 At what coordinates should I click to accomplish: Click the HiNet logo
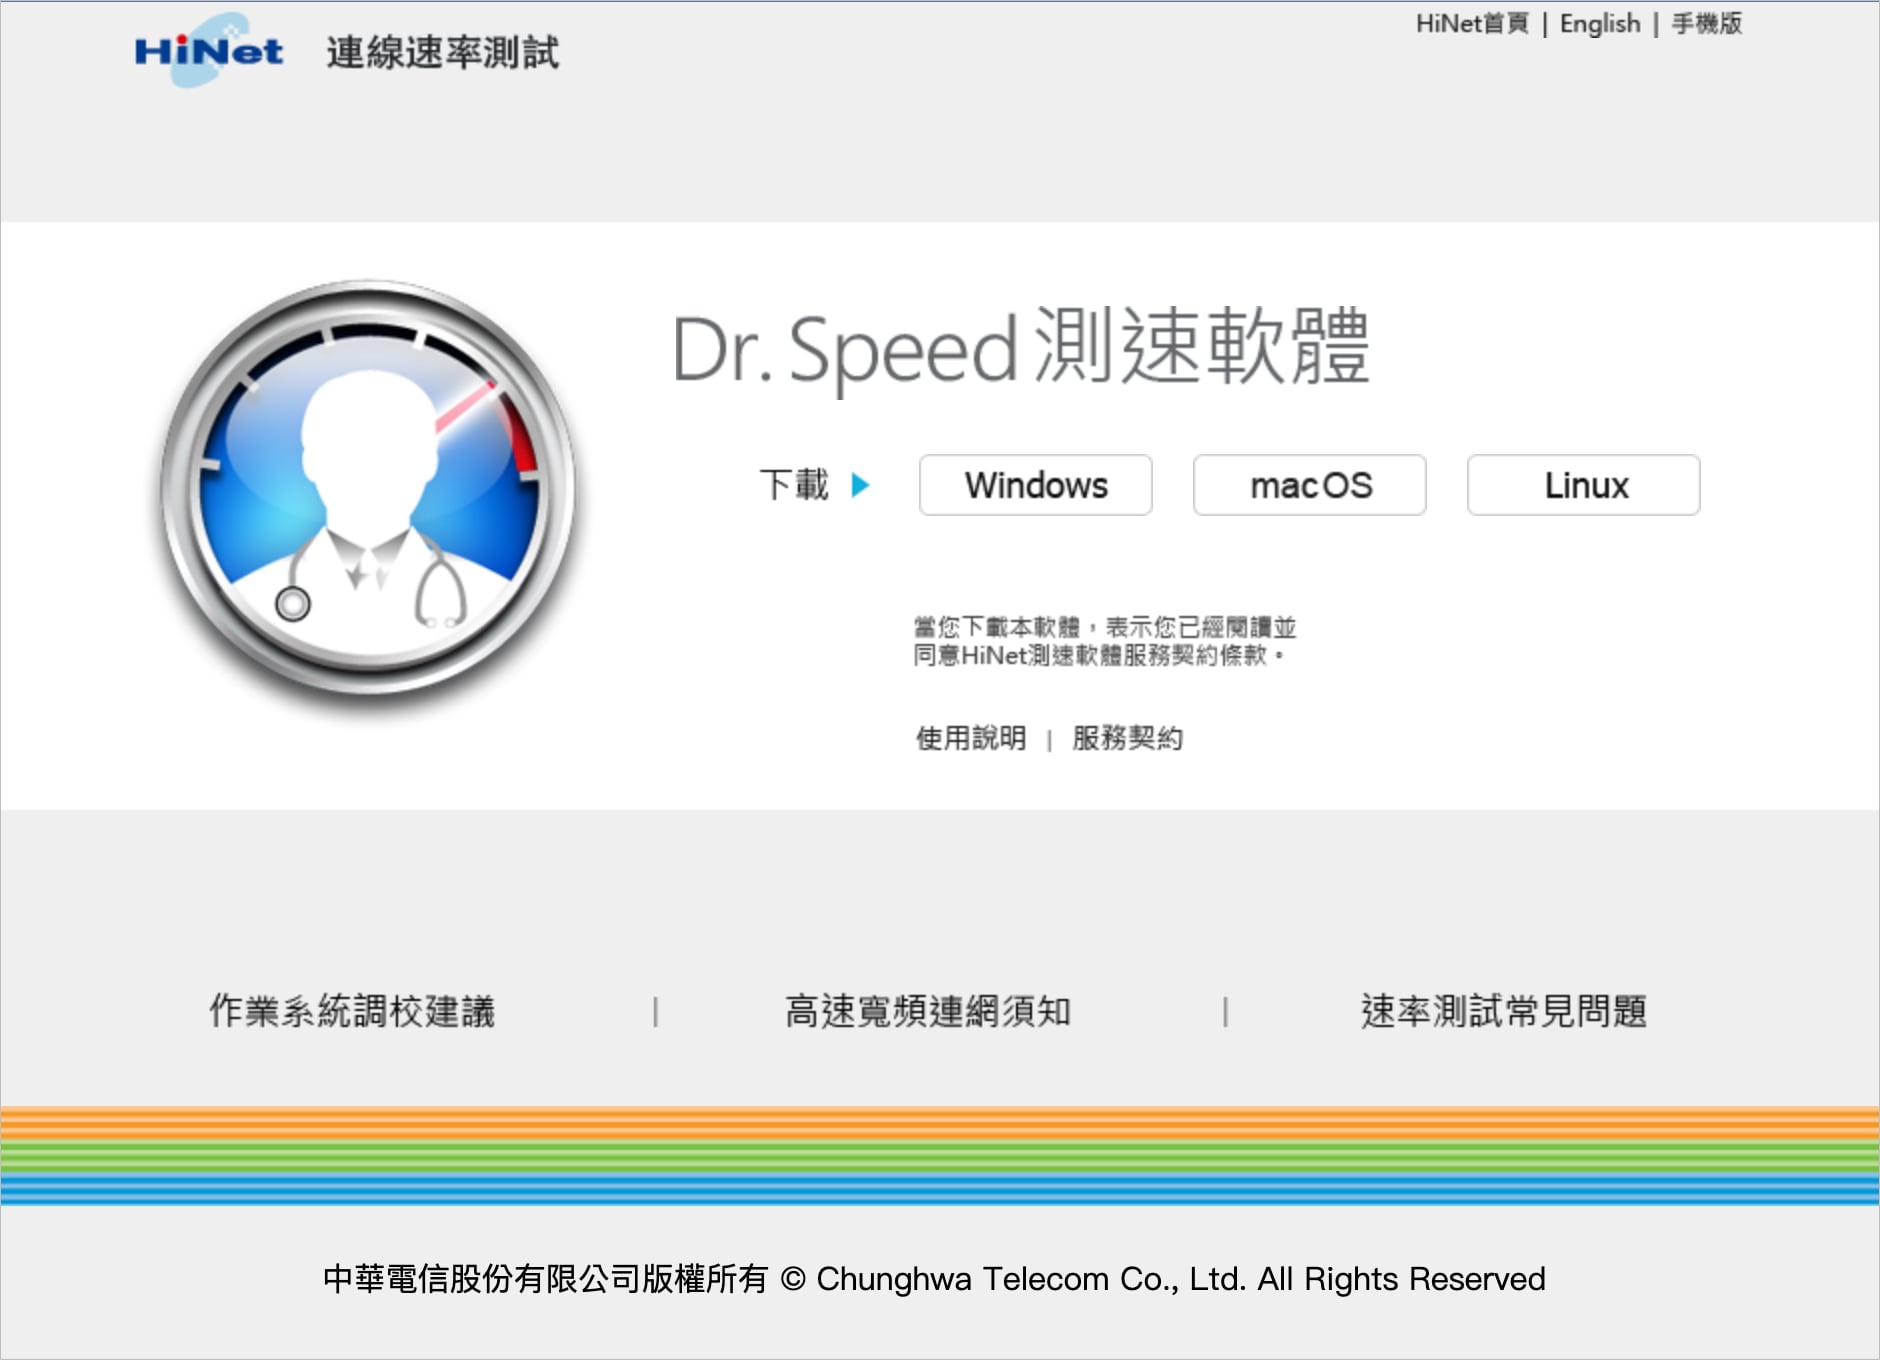click(209, 50)
